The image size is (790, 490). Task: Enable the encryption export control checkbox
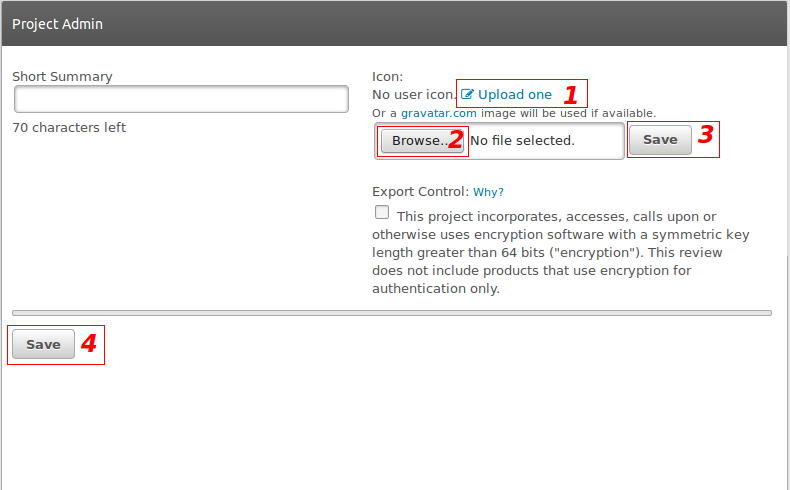(382, 212)
